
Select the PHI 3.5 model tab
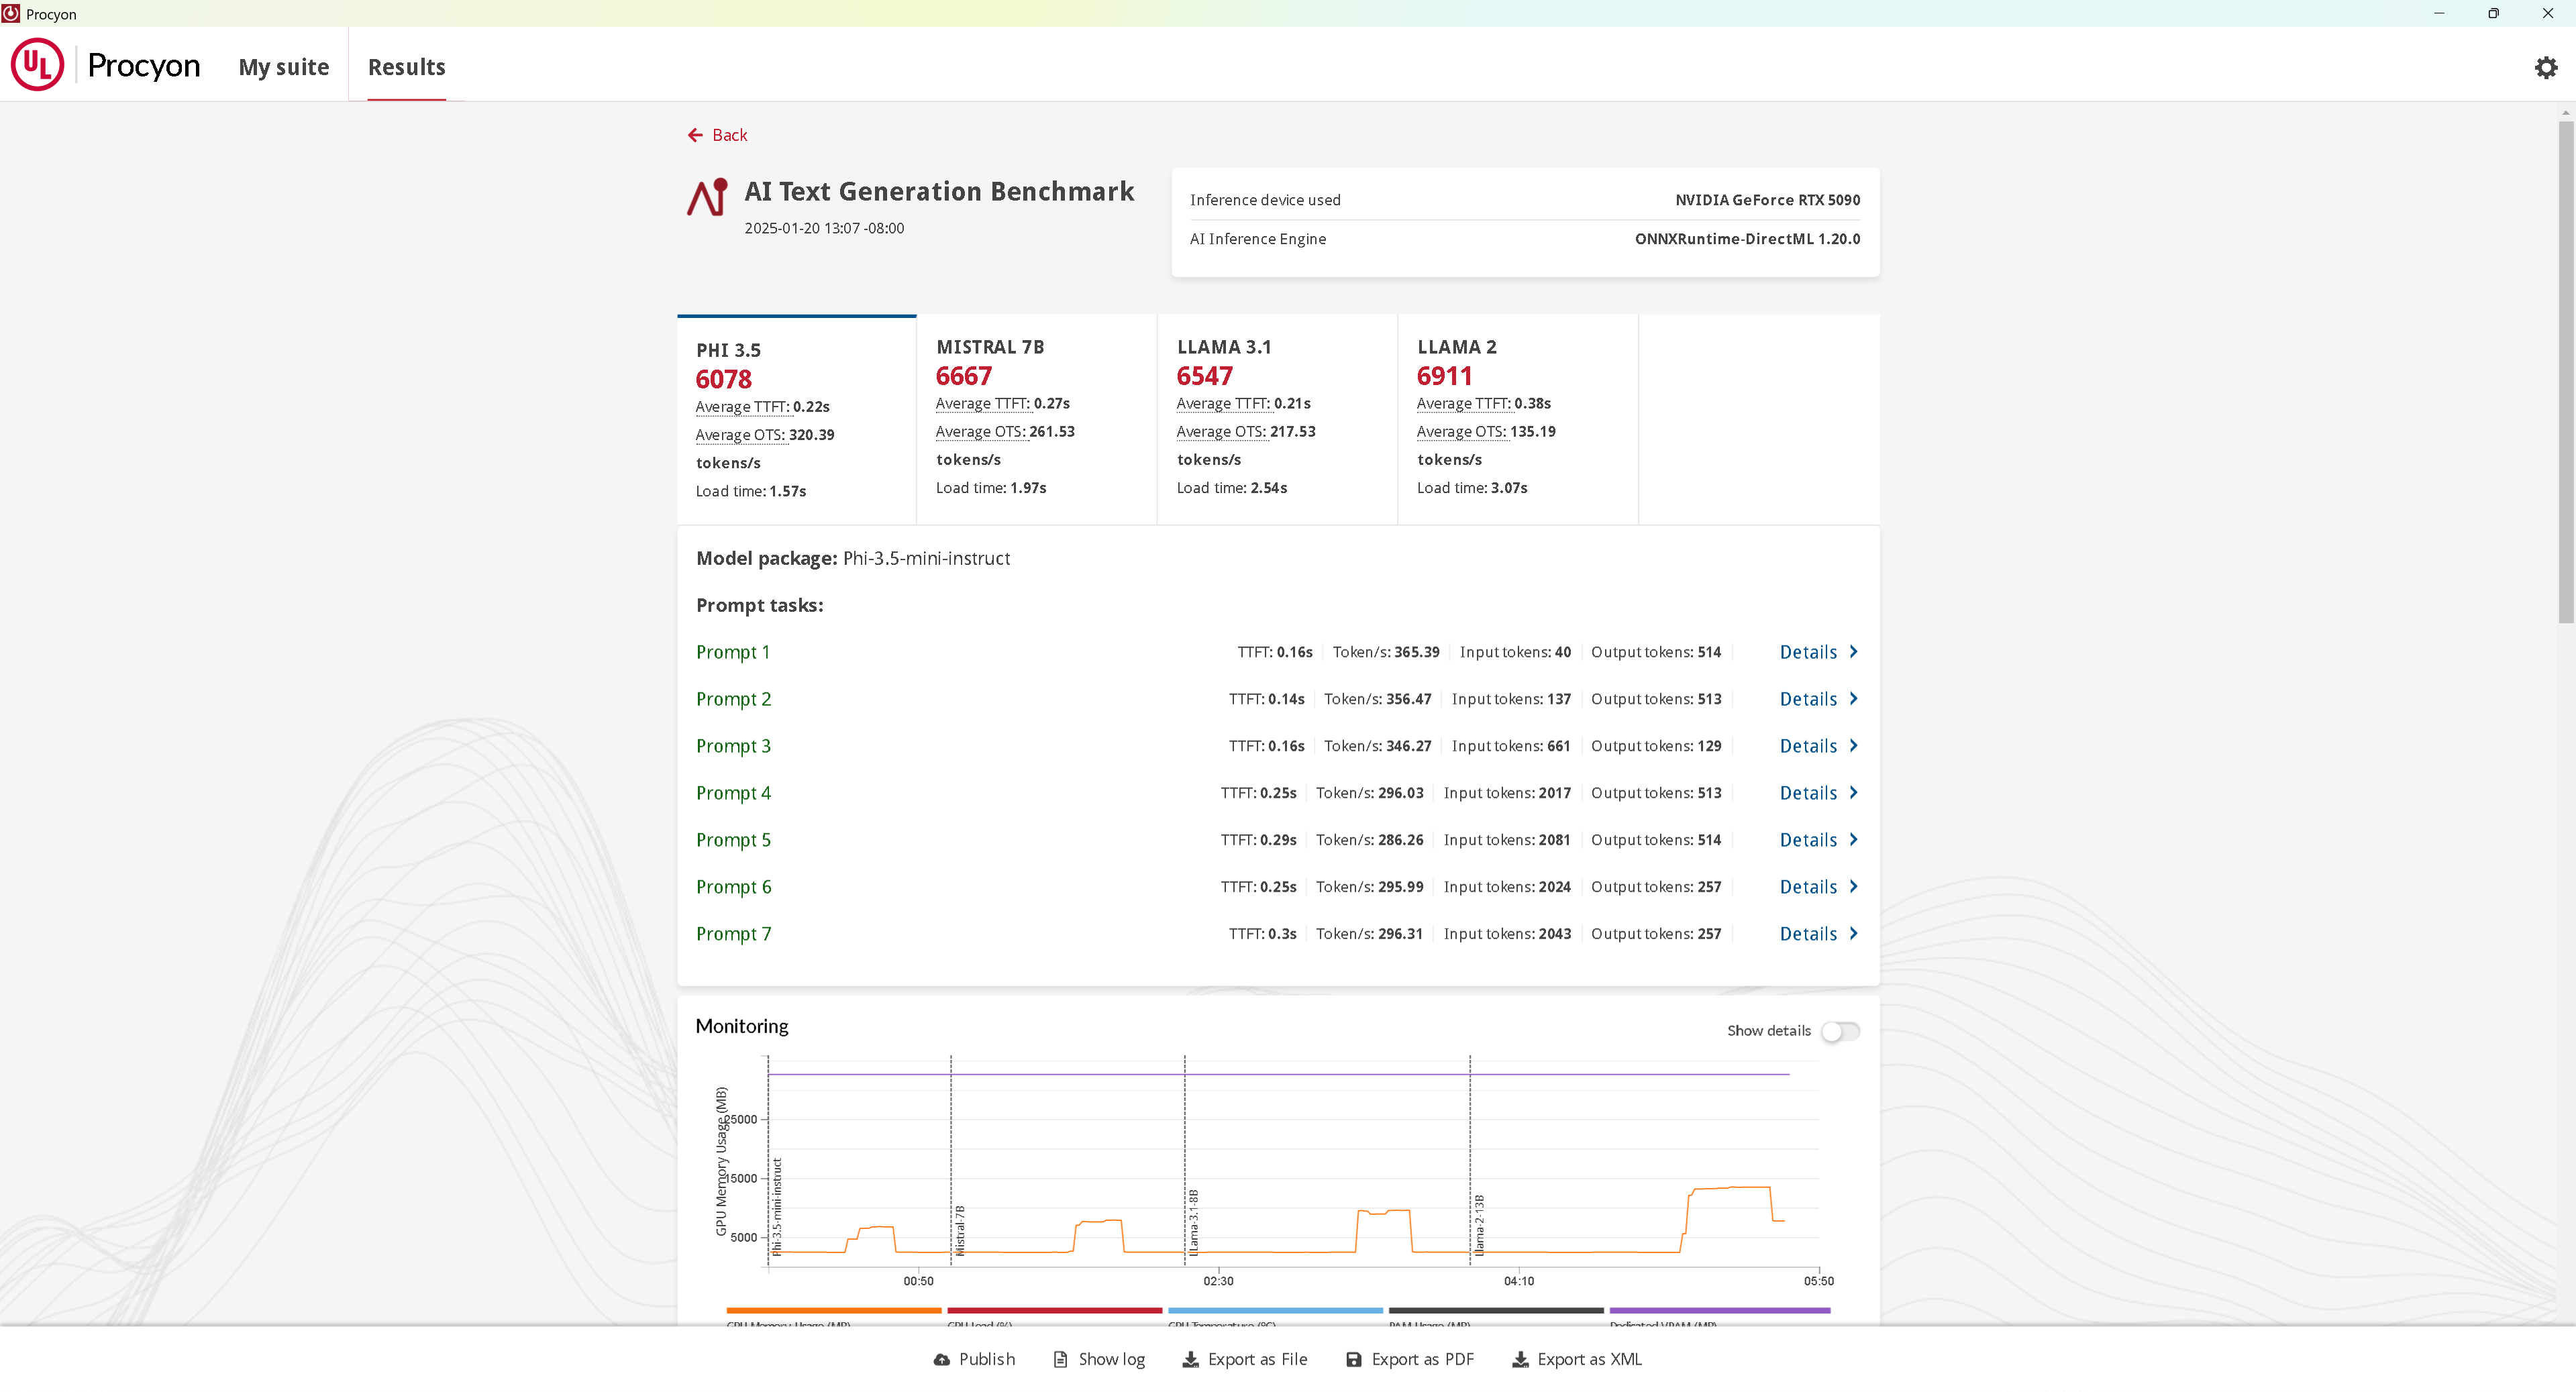coord(797,420)
